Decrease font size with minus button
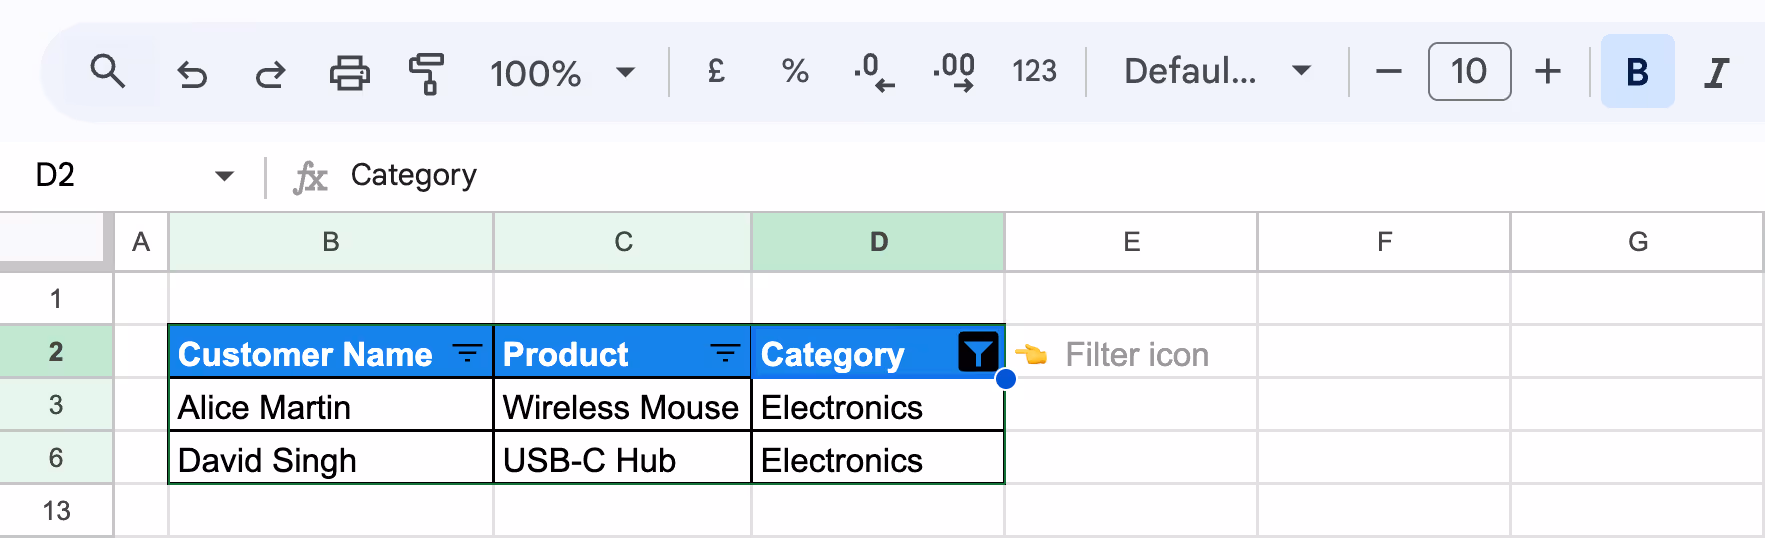 [x=1388, y=72]
